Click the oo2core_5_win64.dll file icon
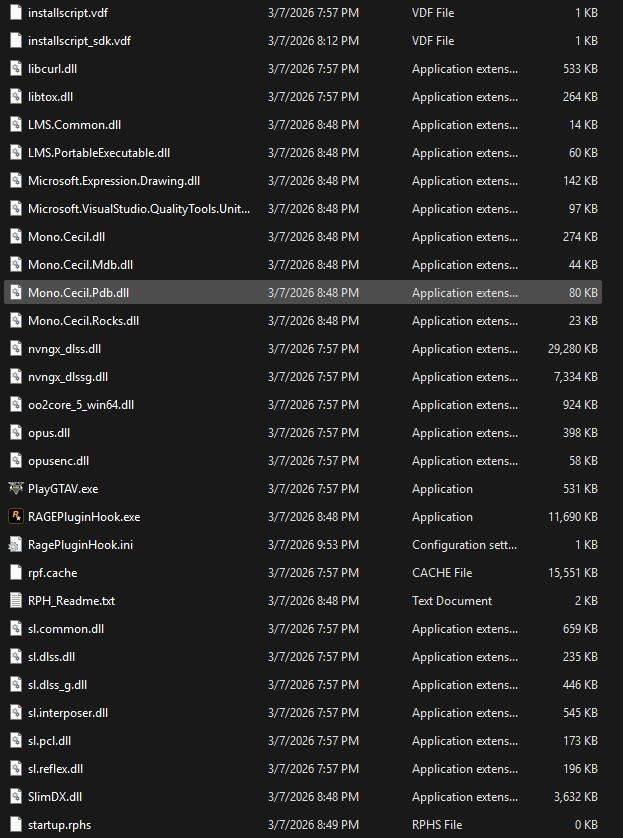 (16, 405)
